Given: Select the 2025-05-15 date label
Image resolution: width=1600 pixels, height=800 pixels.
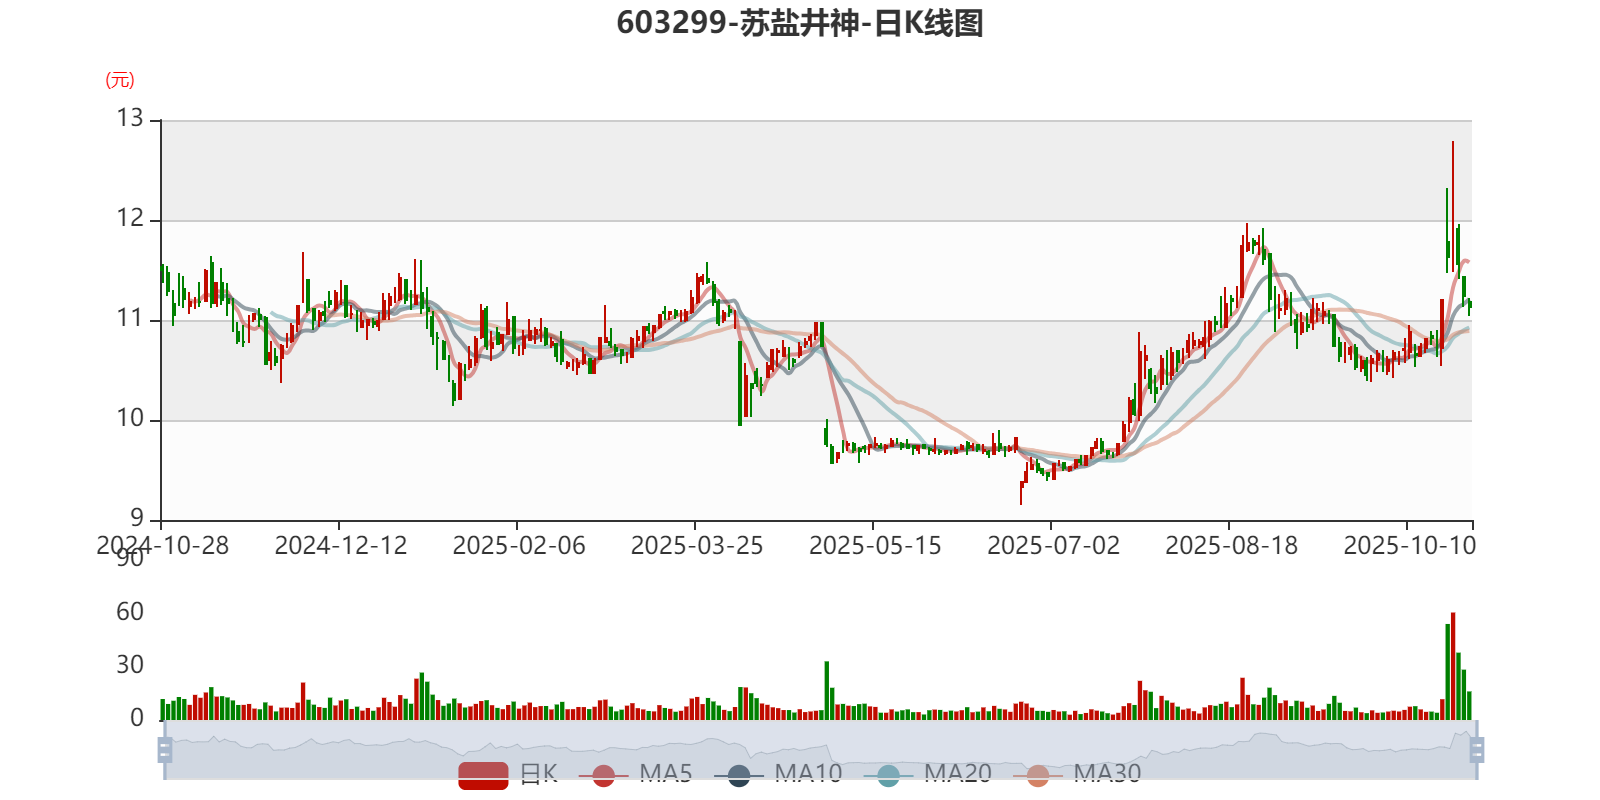Looking at the screenshot, I should point(875,546).
